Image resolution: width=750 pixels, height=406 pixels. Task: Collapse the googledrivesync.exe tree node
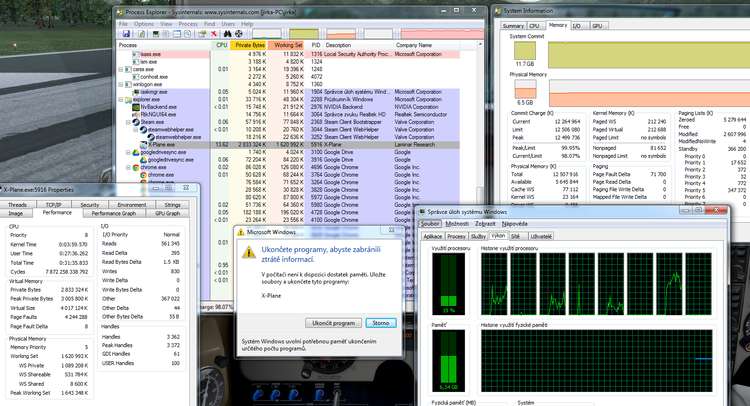[x=128, y=152]
